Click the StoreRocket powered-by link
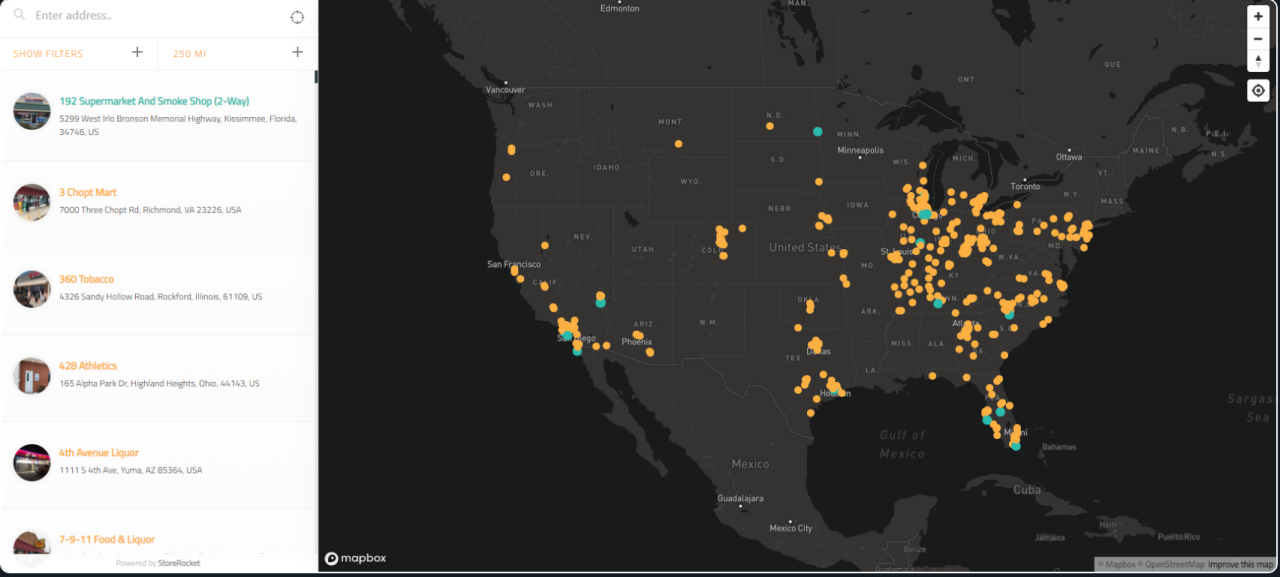The image size is (1280, 577). coord(178,564)
